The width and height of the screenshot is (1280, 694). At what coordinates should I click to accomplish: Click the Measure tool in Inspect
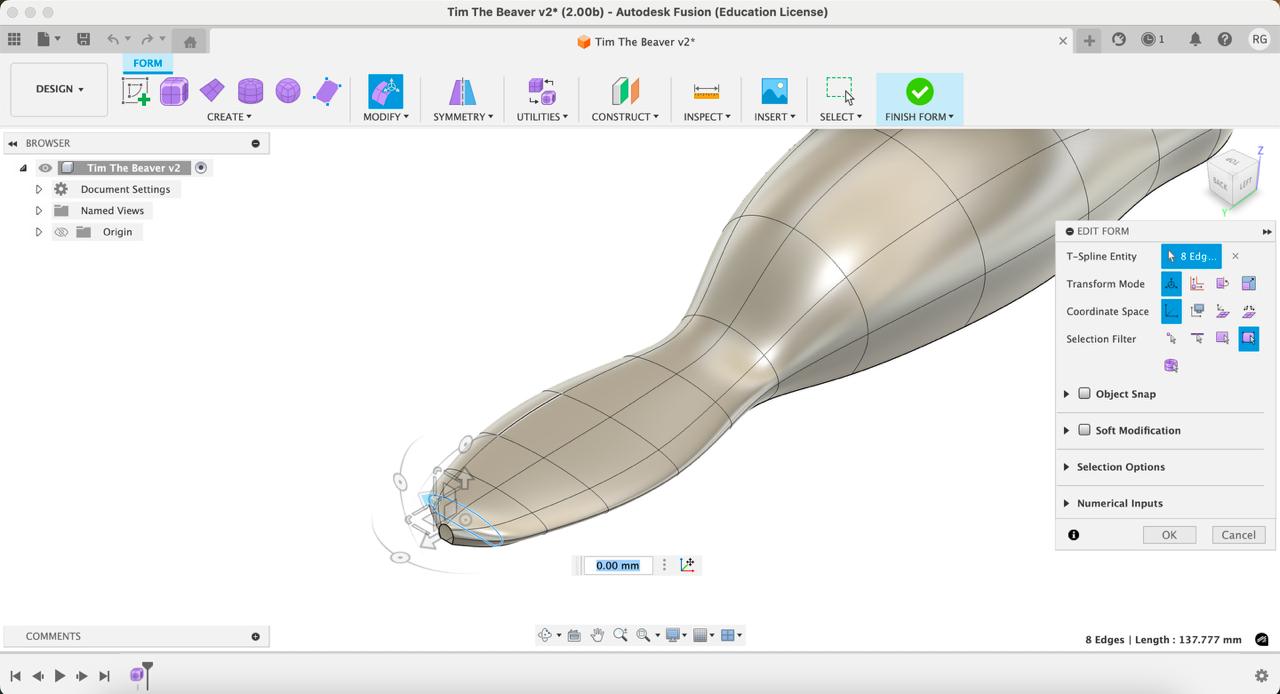(x=706, y=92)
